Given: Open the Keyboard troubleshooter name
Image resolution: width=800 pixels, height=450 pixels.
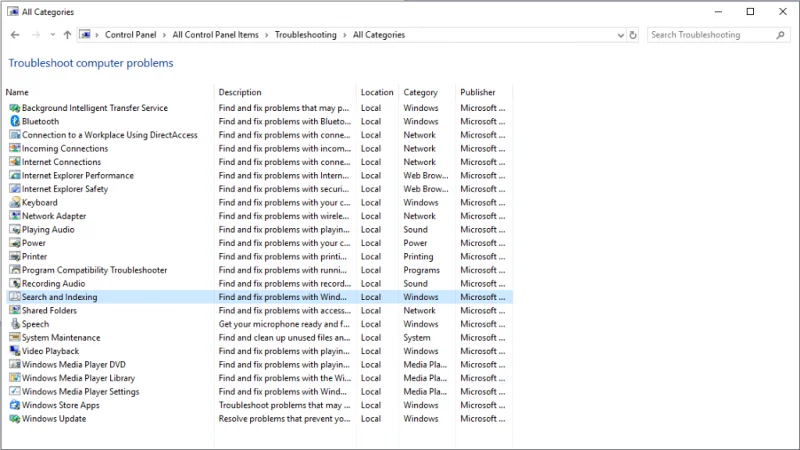Looking at the screenshot, I should coord(40,203).
